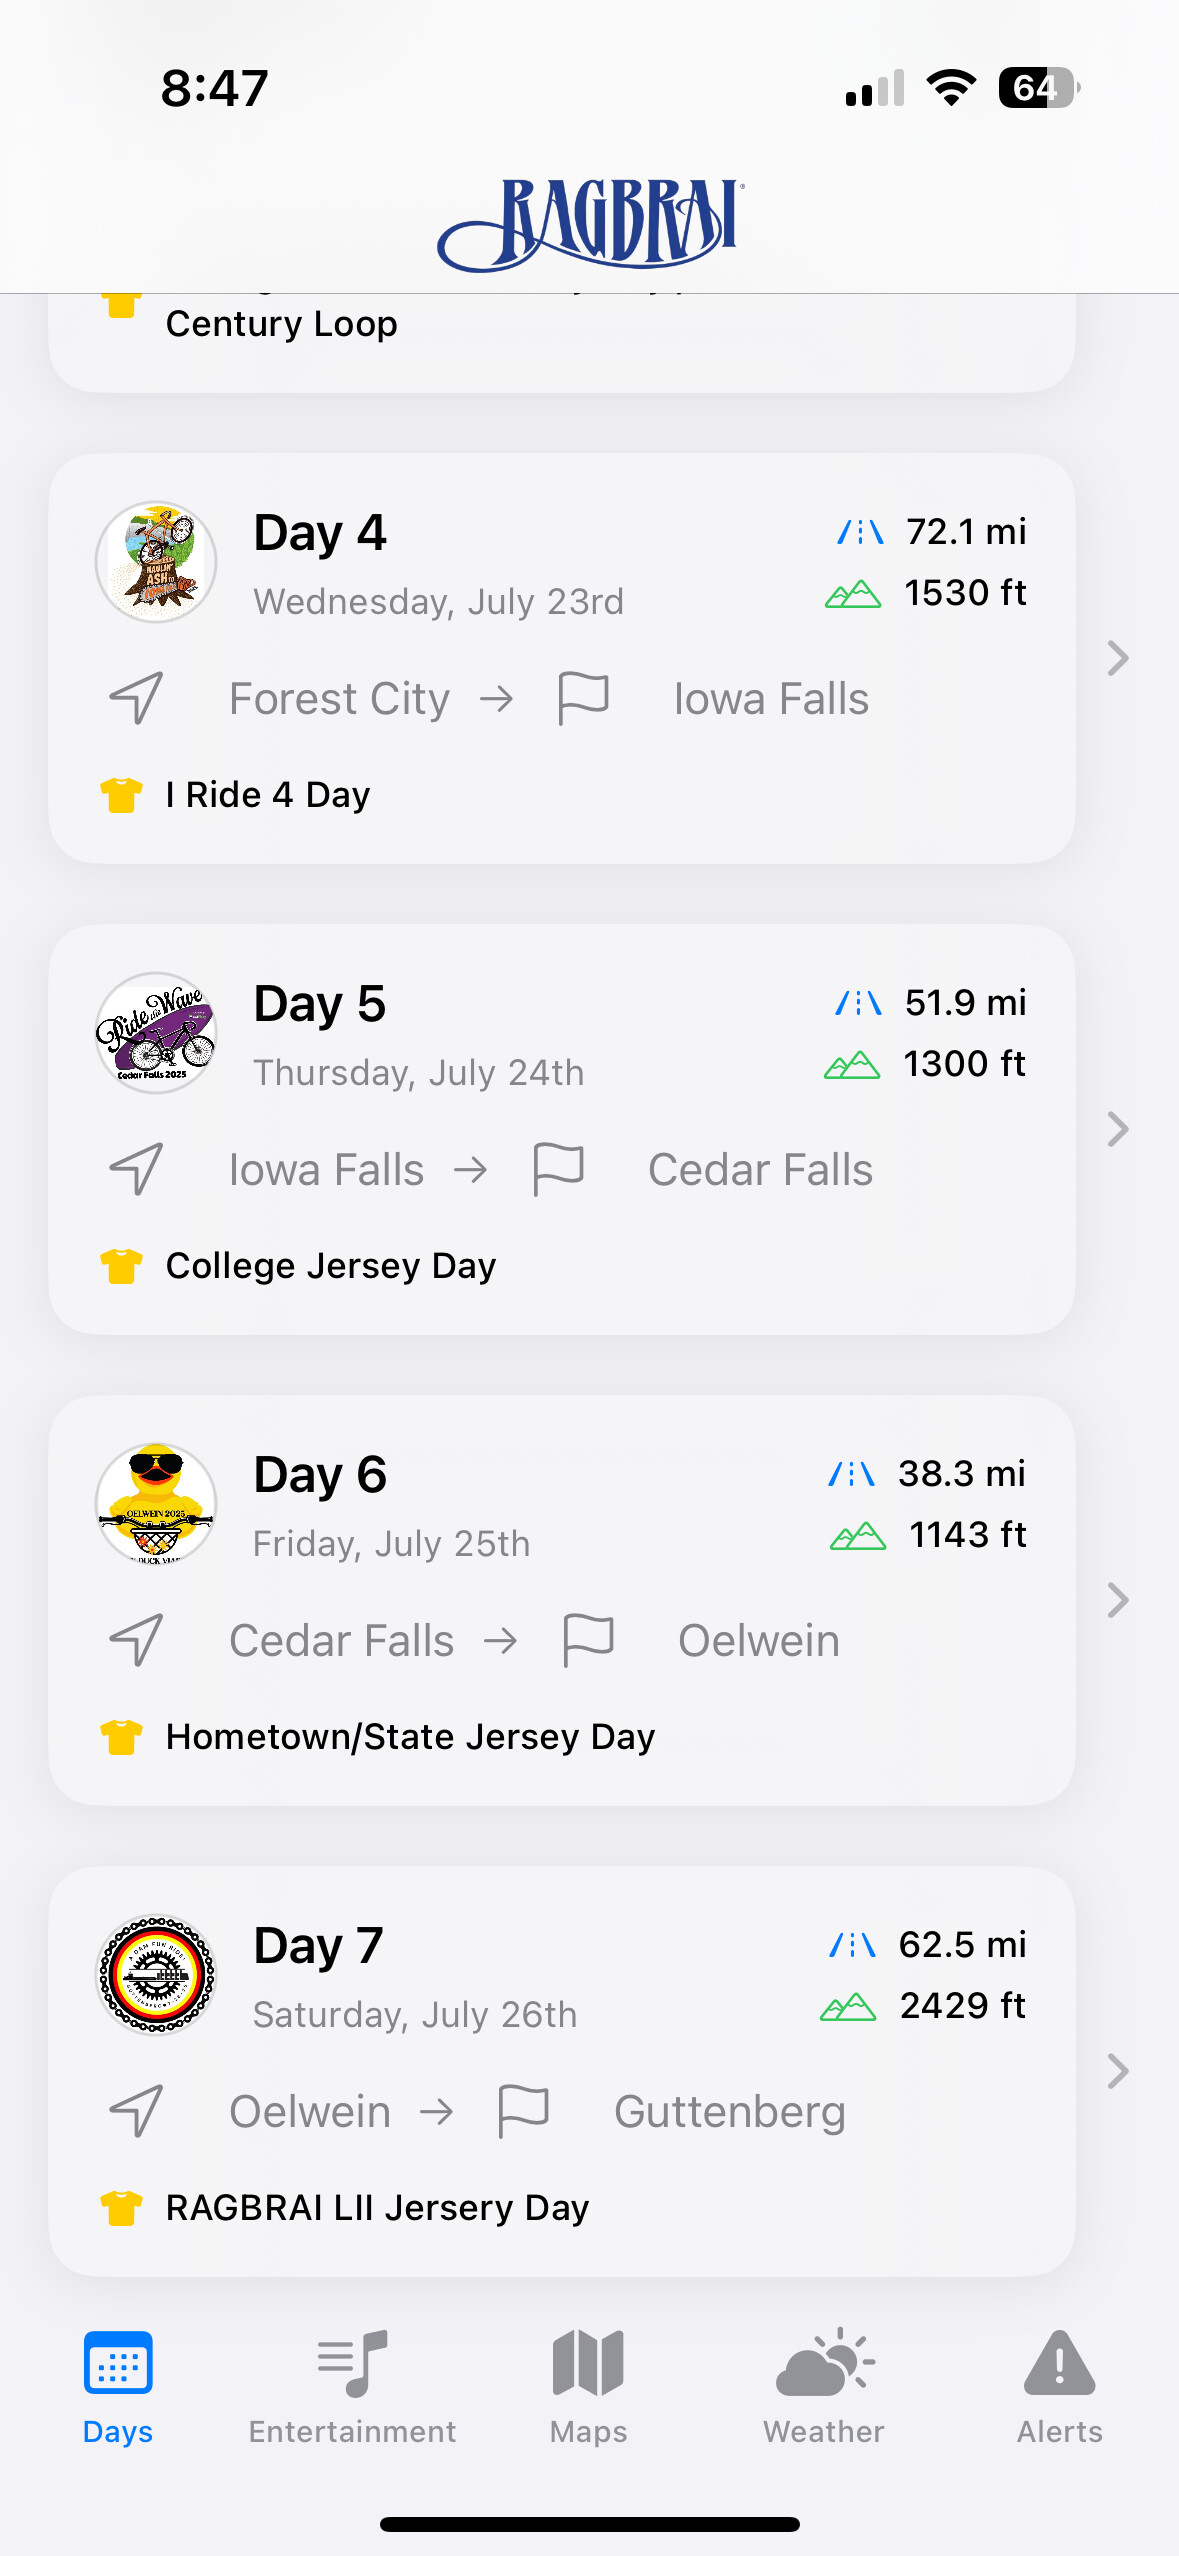Open Day 7 details chevron
Viewport: 1179px width, 2556px height.
(x=1118, y=2071)
